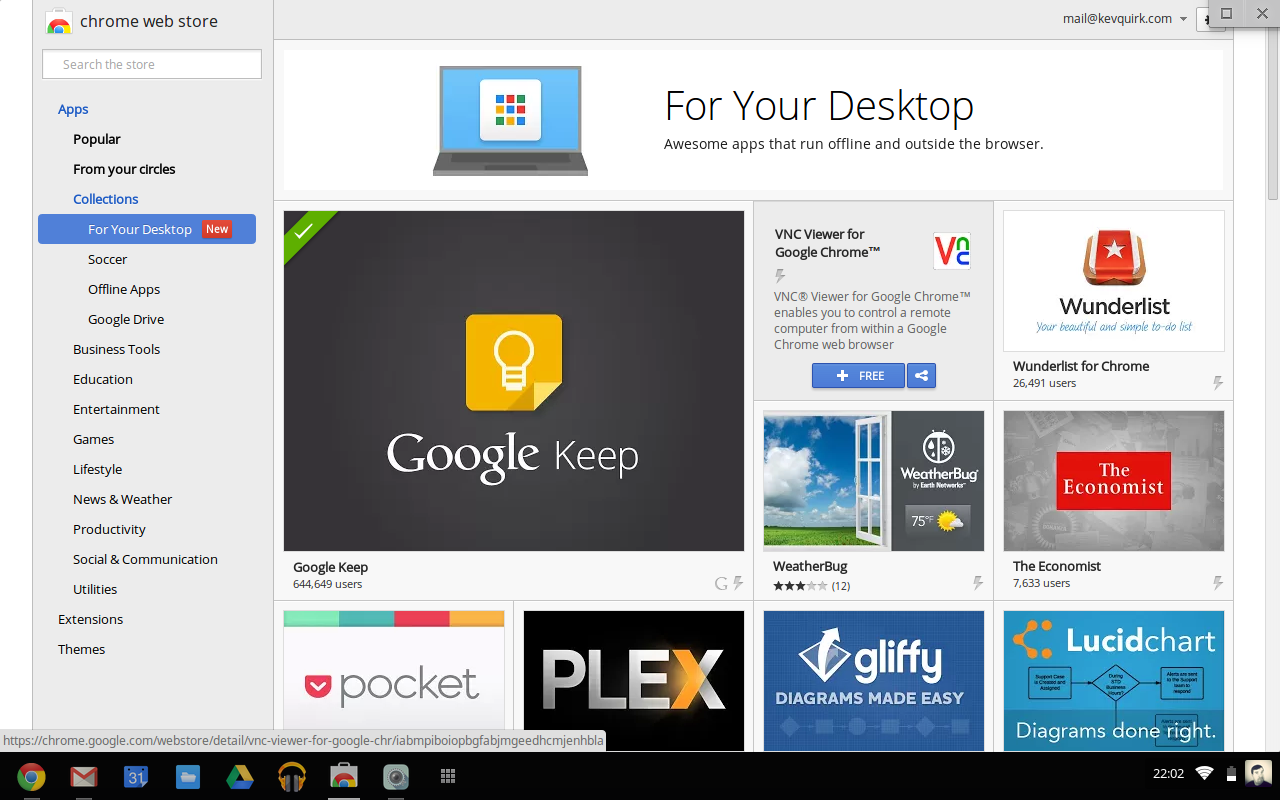Open the Games category link
Viewport: 1280px width, 800px height.
pos(93,439)
